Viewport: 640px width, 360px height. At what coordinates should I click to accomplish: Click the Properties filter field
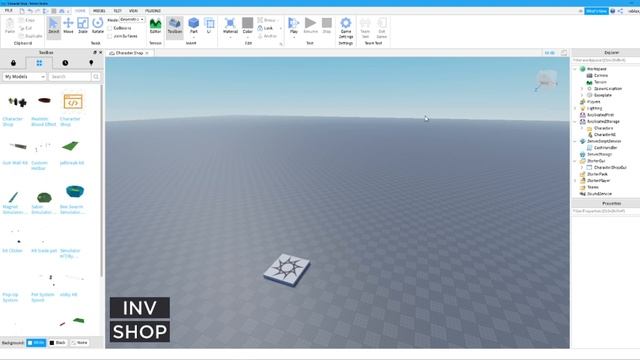(606, 211)
